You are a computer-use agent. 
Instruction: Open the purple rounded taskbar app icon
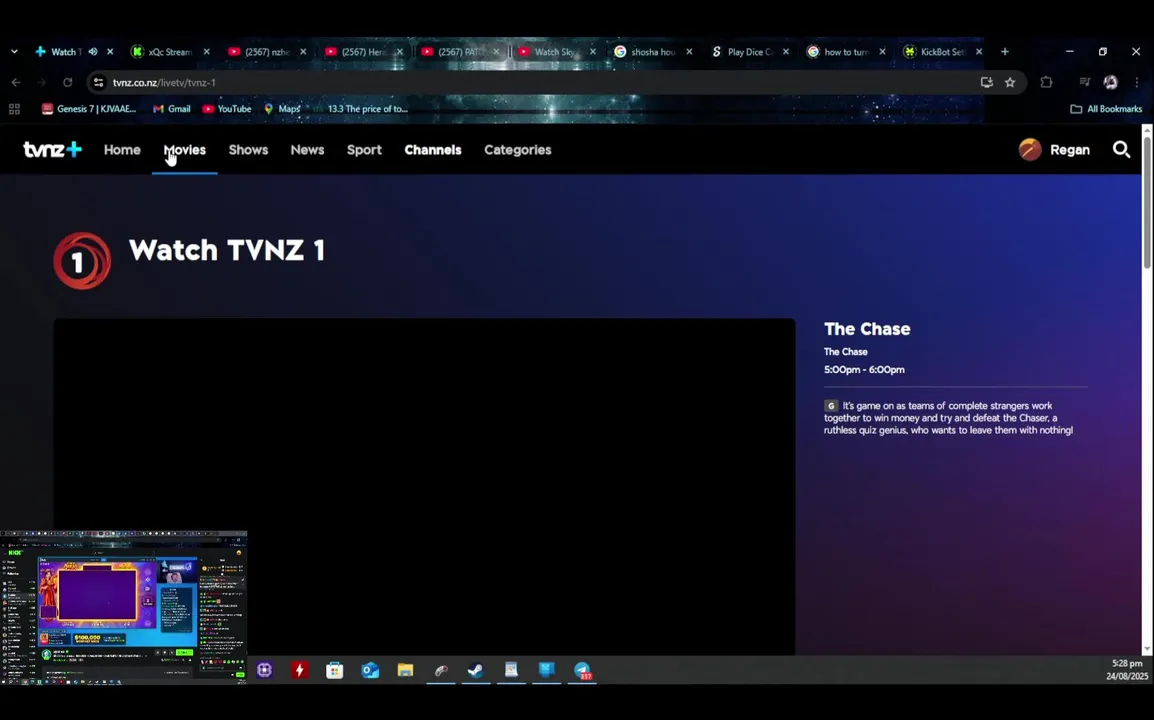tap(264, 670)
